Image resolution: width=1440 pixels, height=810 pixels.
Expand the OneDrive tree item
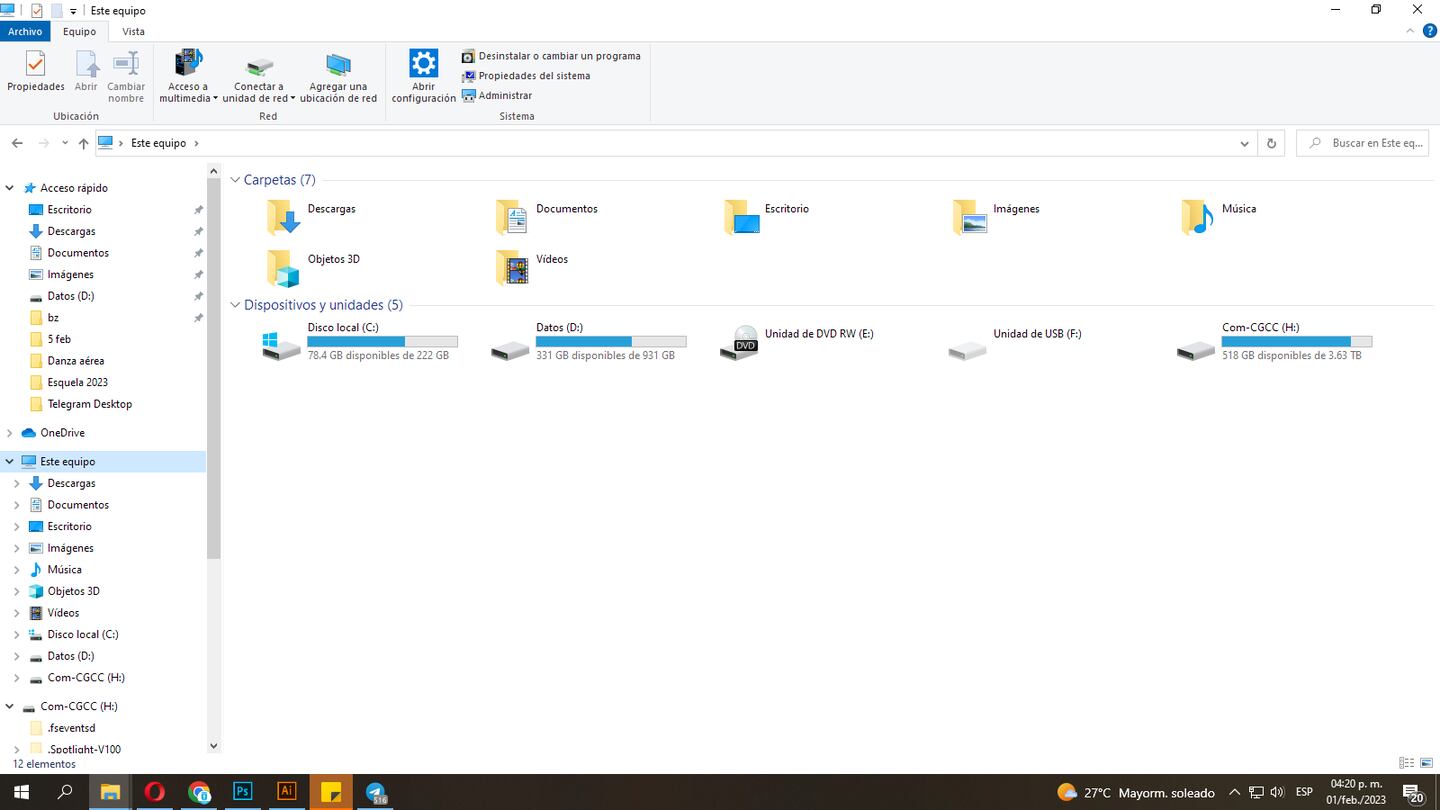8,432
